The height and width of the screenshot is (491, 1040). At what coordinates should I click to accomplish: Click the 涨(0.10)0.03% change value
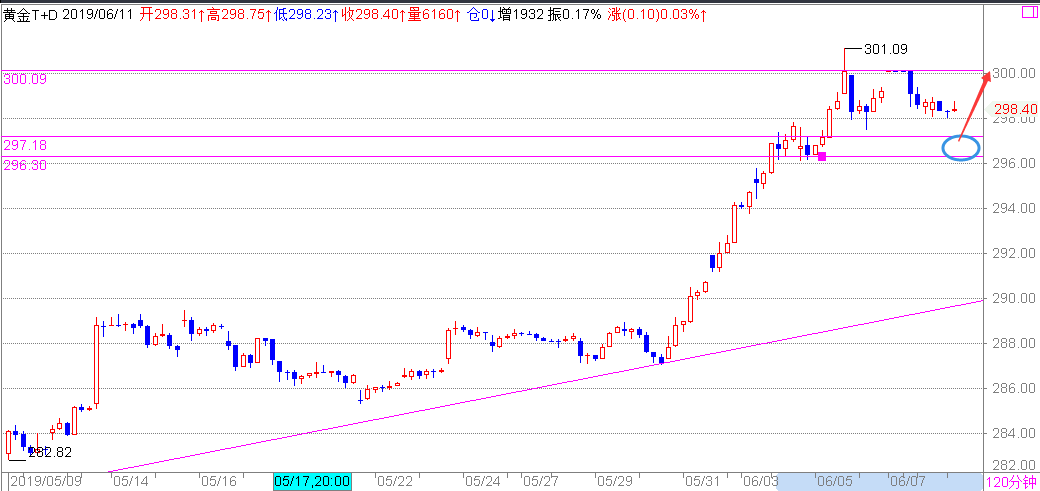pyautogui.click(x=656, y=15)
